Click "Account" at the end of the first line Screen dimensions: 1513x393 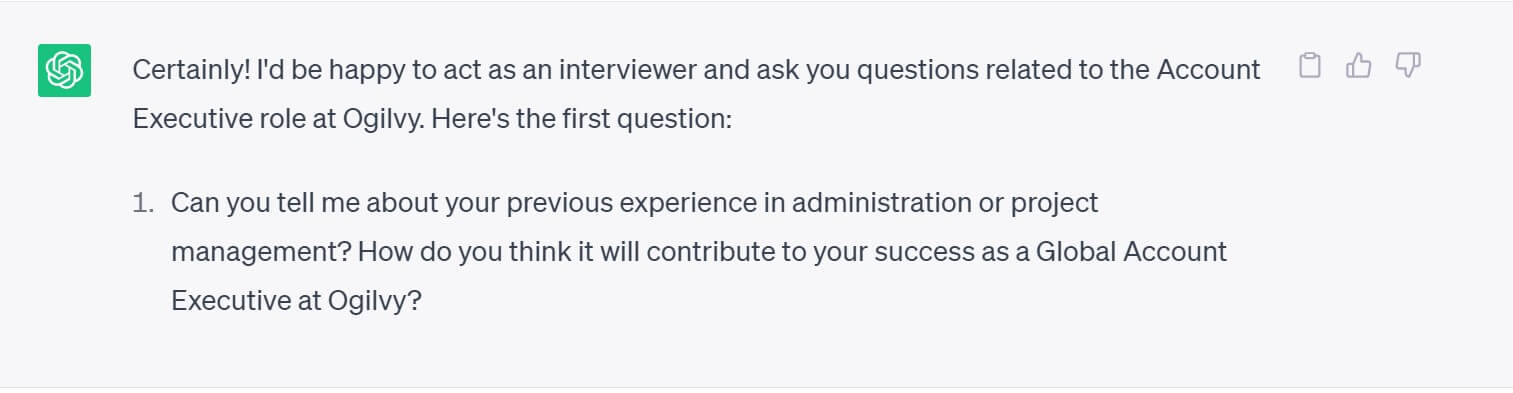click(1209, 70)
